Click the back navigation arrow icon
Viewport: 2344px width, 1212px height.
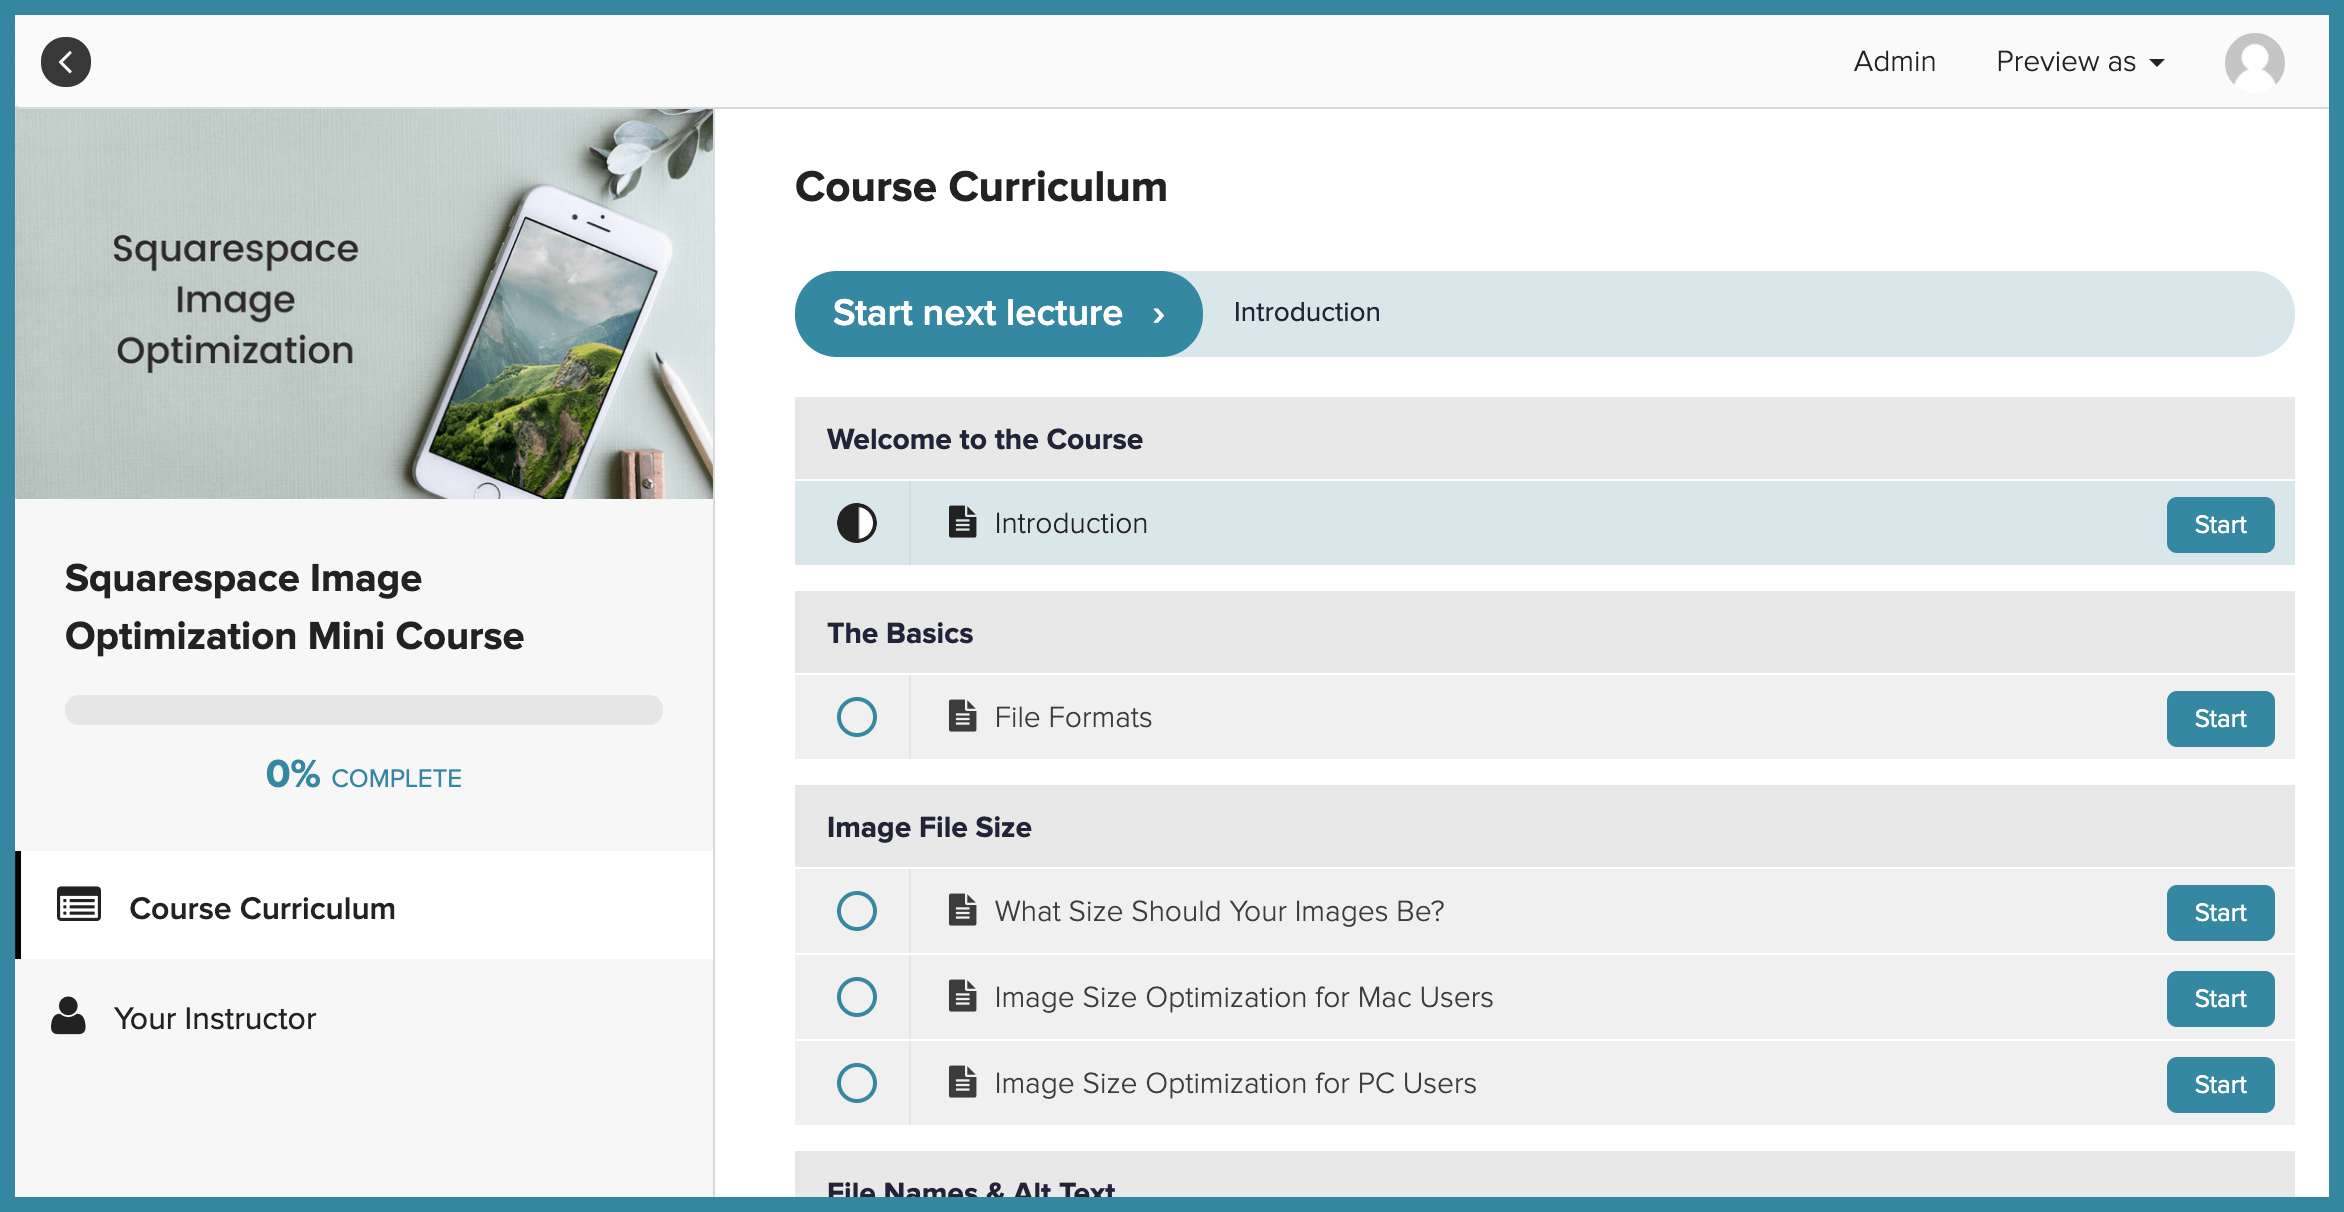(x=65, y=60)
